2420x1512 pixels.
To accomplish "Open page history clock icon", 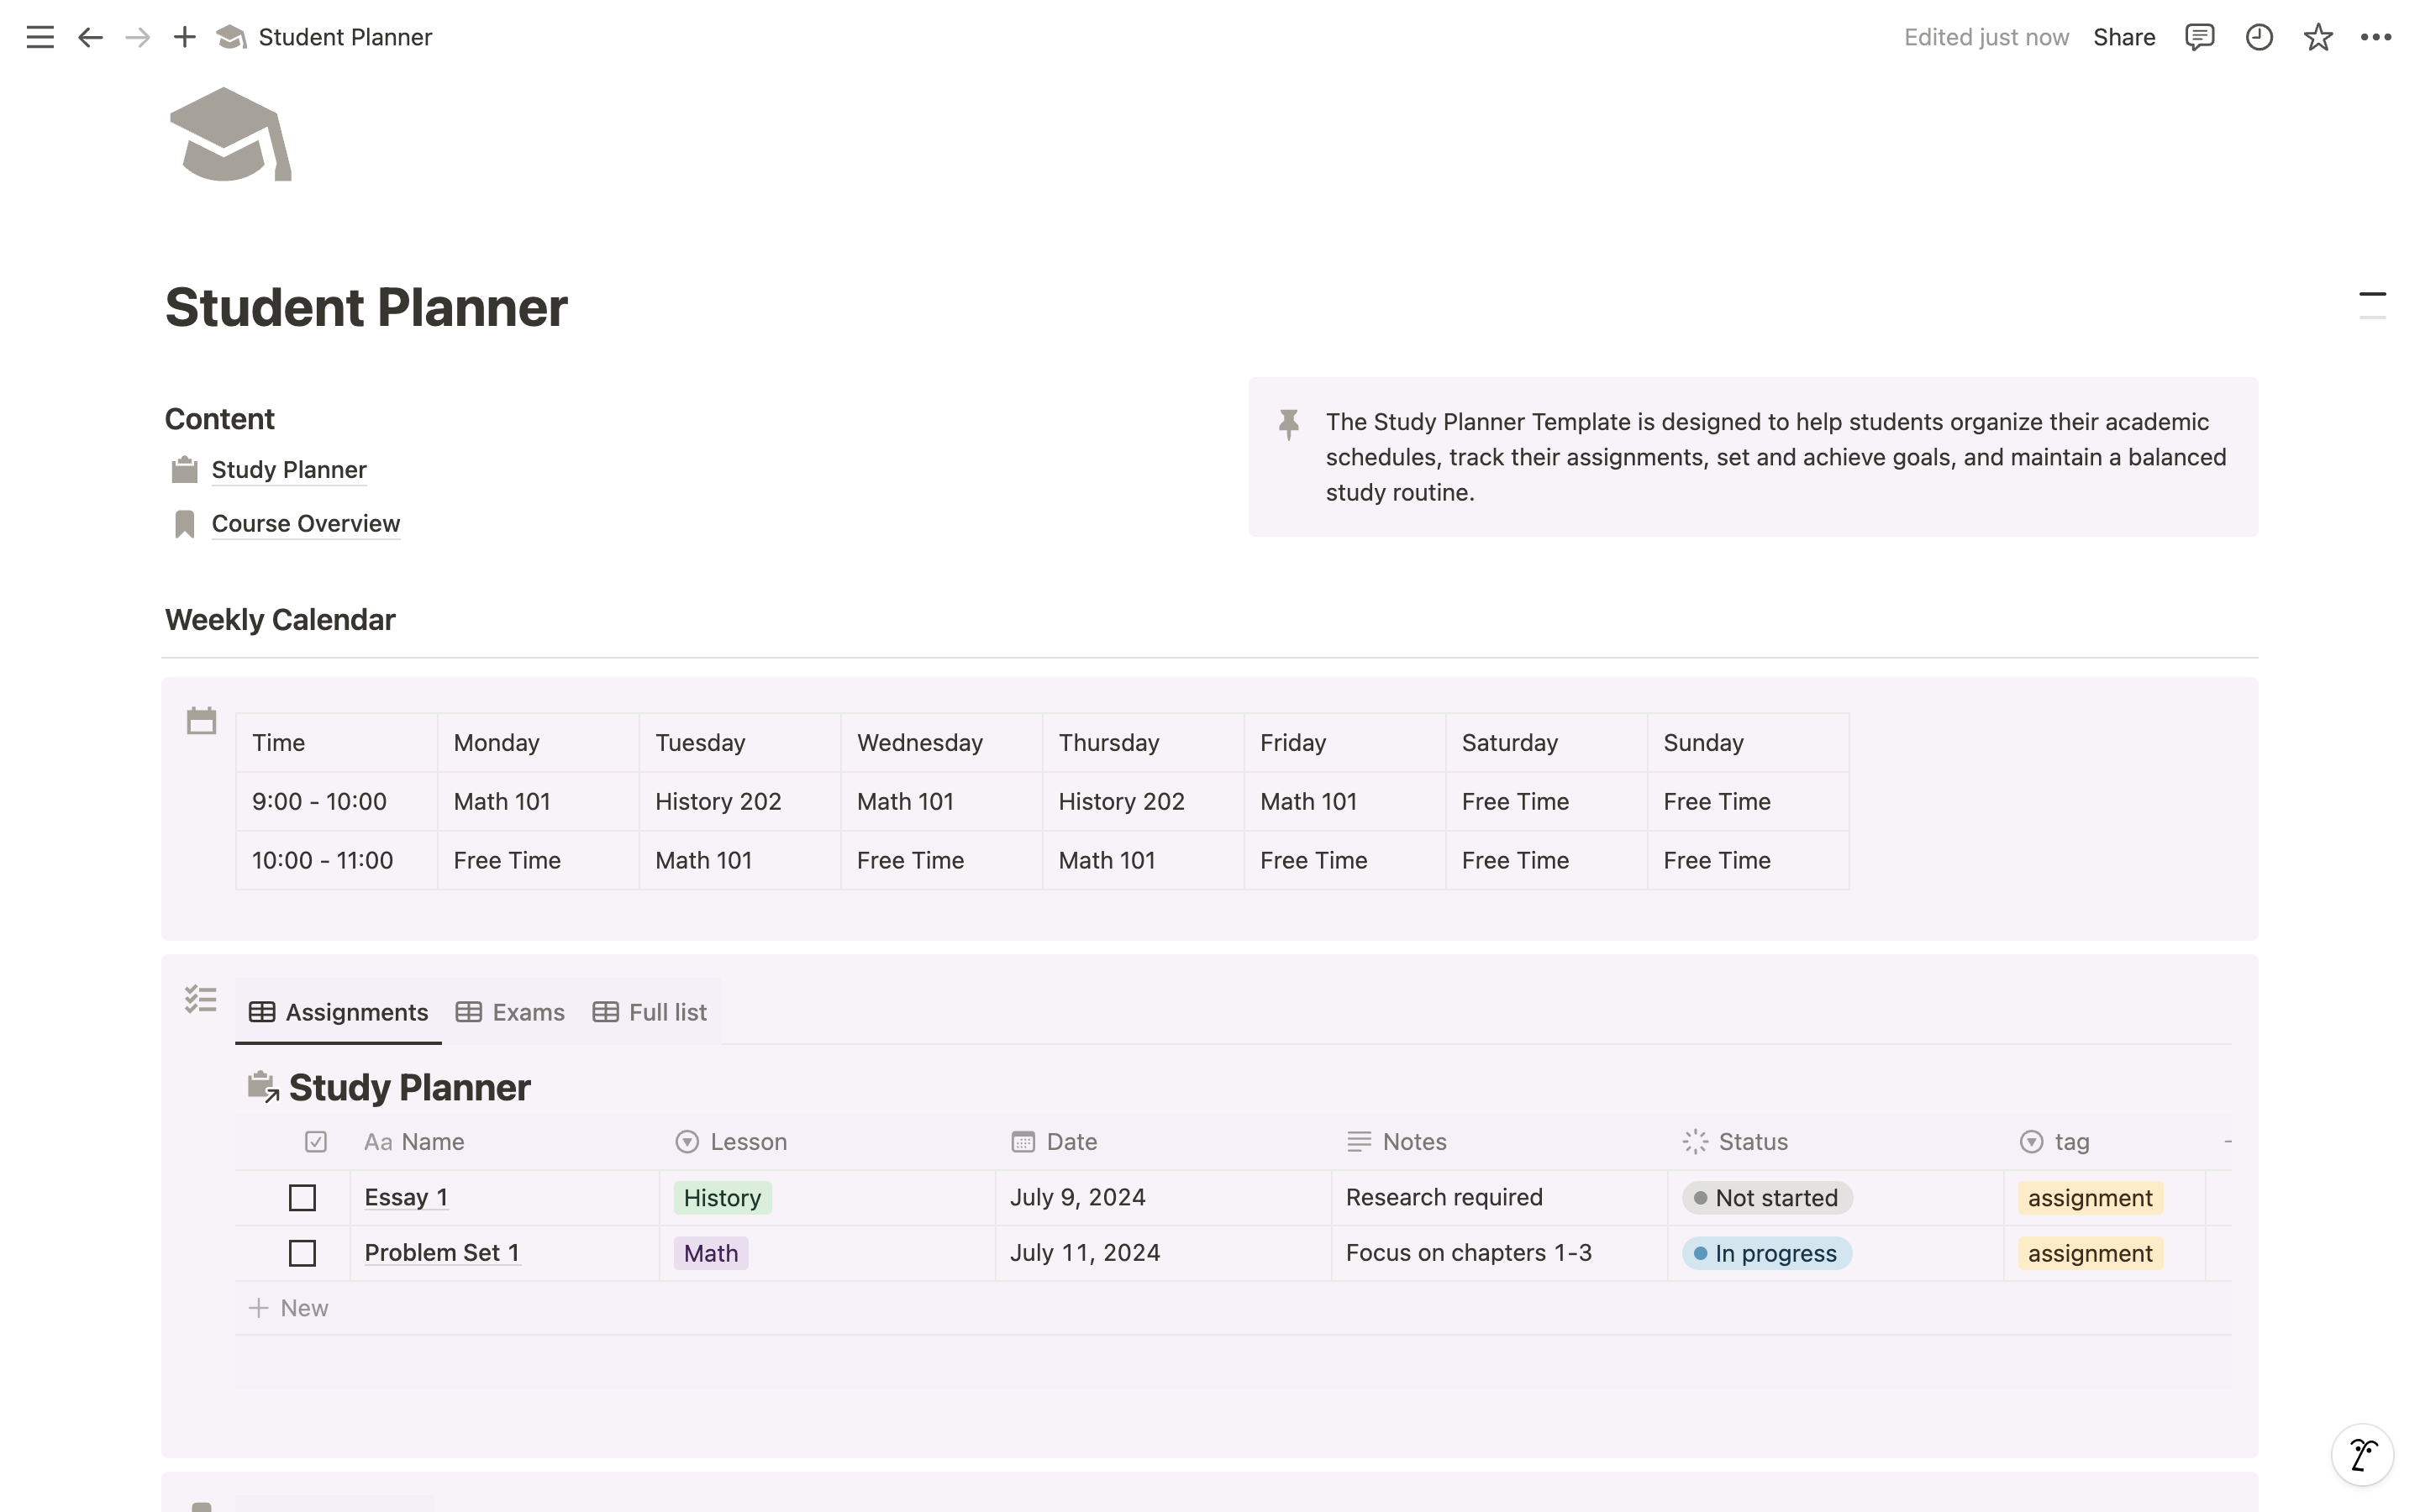I will coord(2259,38).
